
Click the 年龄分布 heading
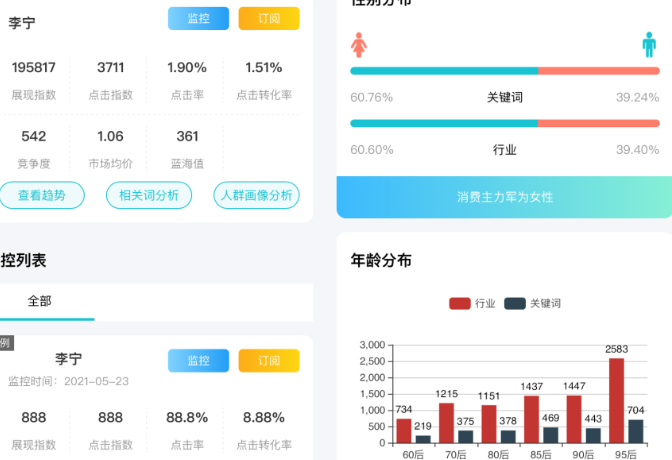click(x=381, y=260)
